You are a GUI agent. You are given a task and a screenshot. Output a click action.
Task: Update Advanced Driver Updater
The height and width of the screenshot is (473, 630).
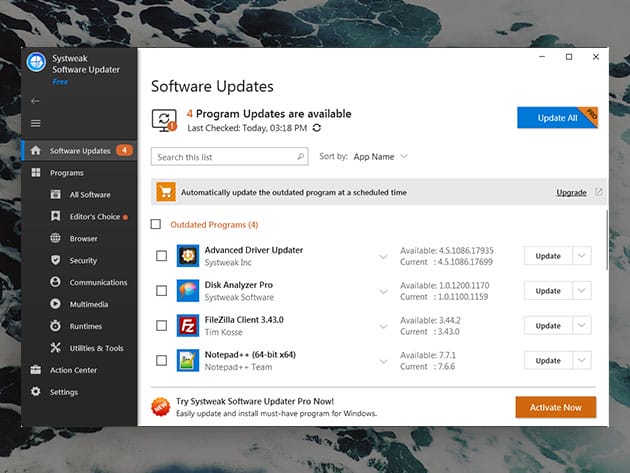tap(548, 256)
